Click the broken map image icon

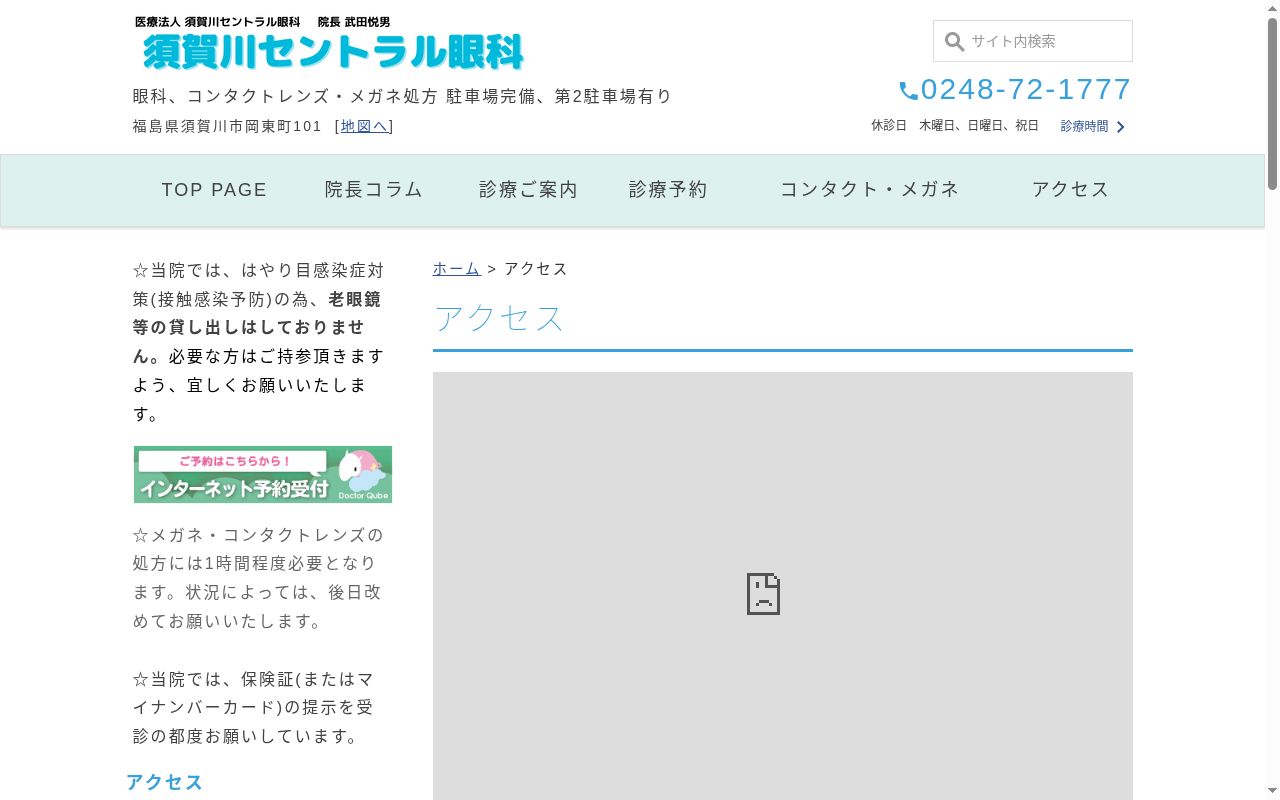pos(763,594)
